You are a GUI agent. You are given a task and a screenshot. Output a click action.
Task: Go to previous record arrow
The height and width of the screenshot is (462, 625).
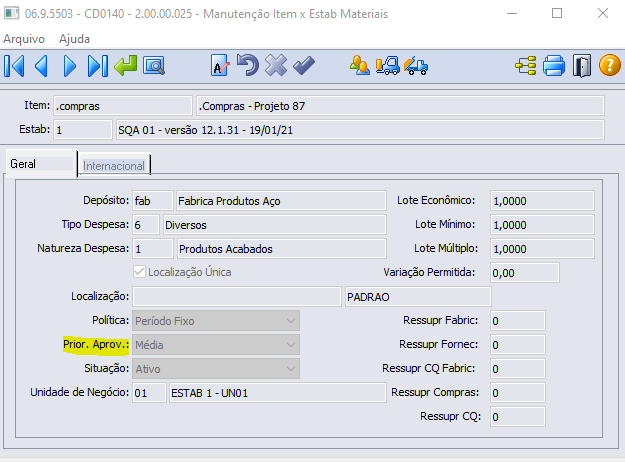[41, 66]
